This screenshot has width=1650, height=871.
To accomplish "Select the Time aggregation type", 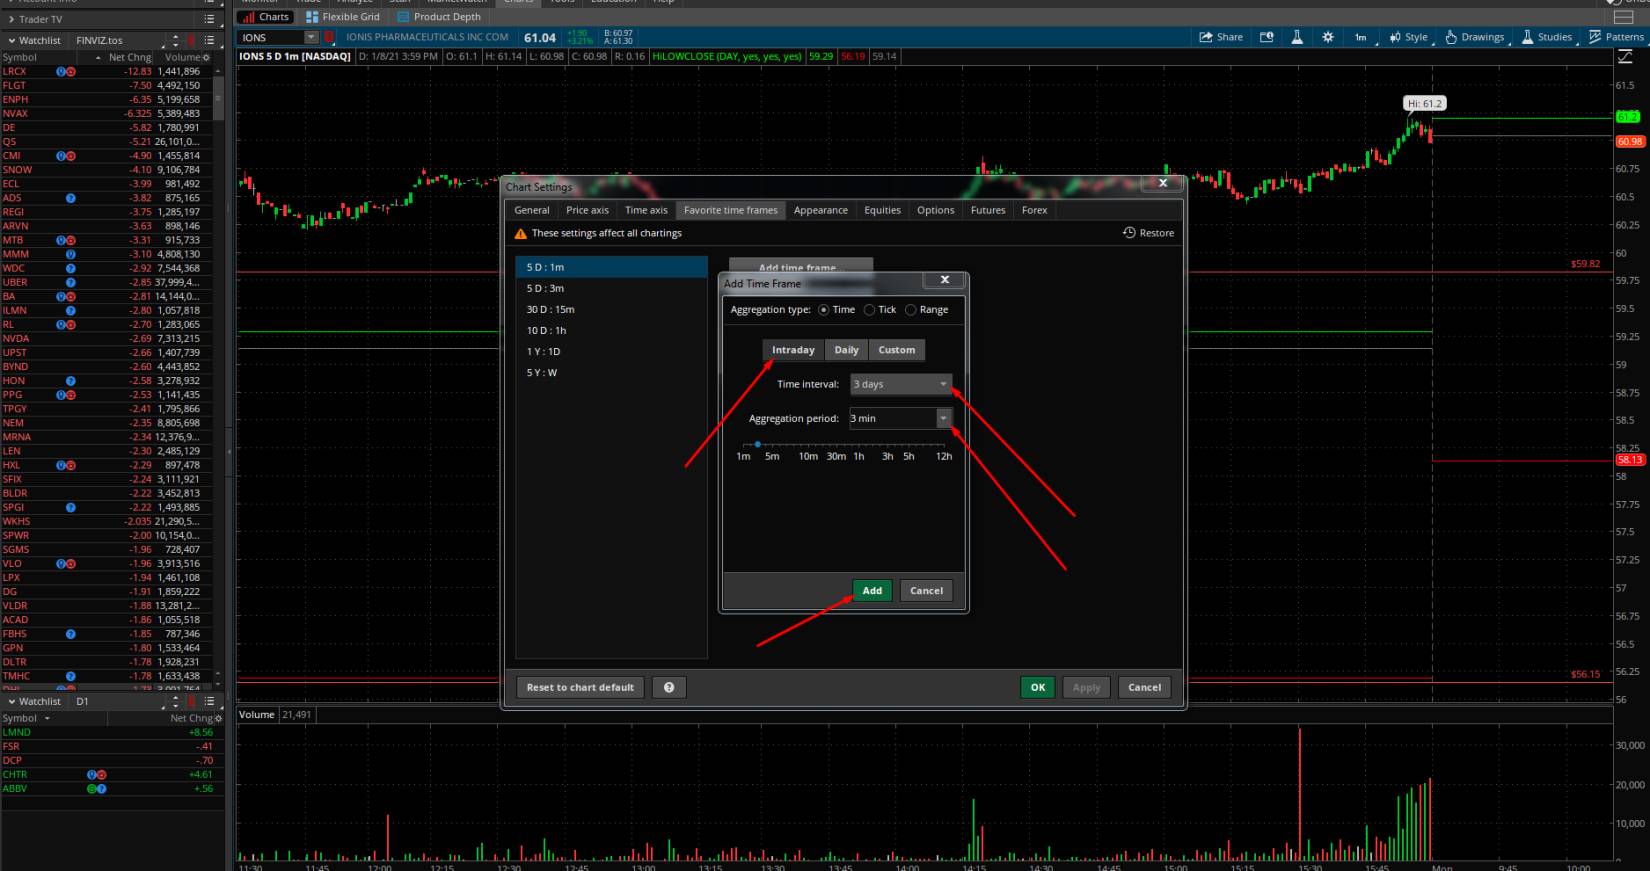I will 824,310.
